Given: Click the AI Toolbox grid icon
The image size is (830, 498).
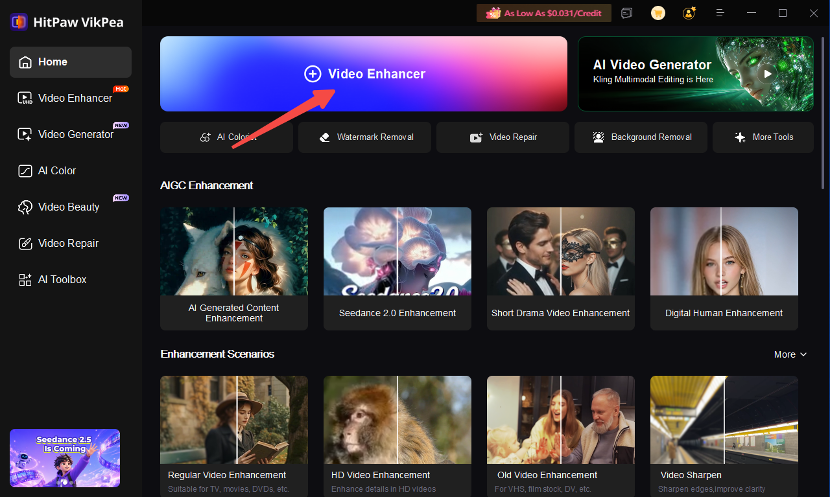Looking at the screenshot, I should coord(25,279).
